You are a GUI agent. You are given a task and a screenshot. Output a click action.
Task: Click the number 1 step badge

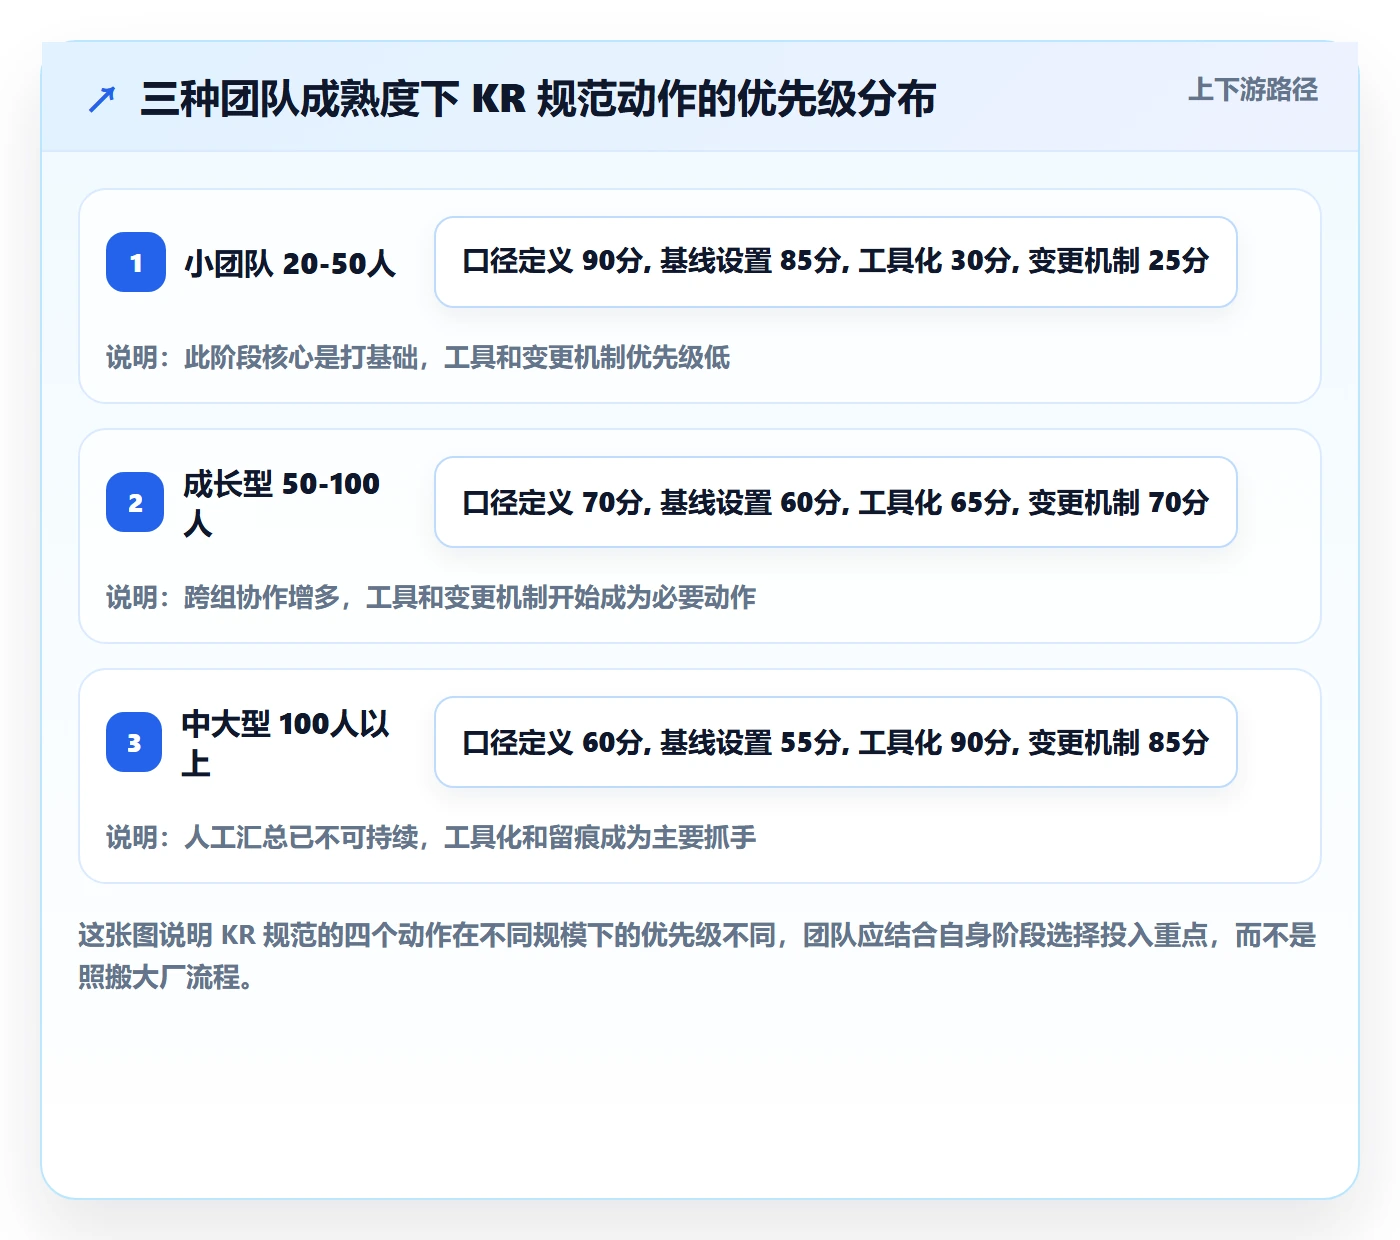pyautogui.click(x=136, y=262)
